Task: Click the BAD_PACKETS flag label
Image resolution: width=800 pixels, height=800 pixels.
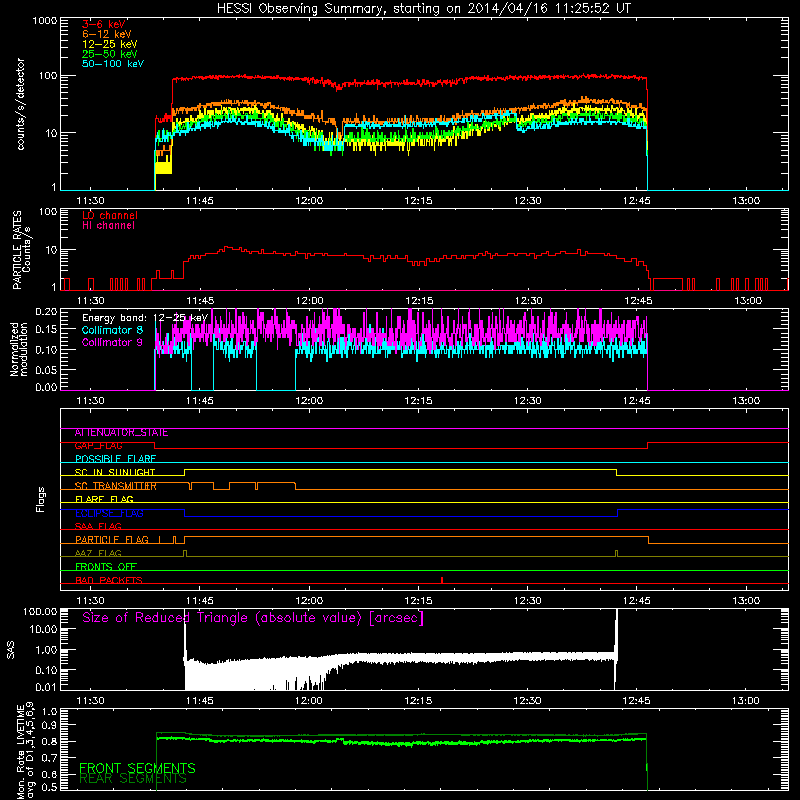Action: (x=109, y=581)
